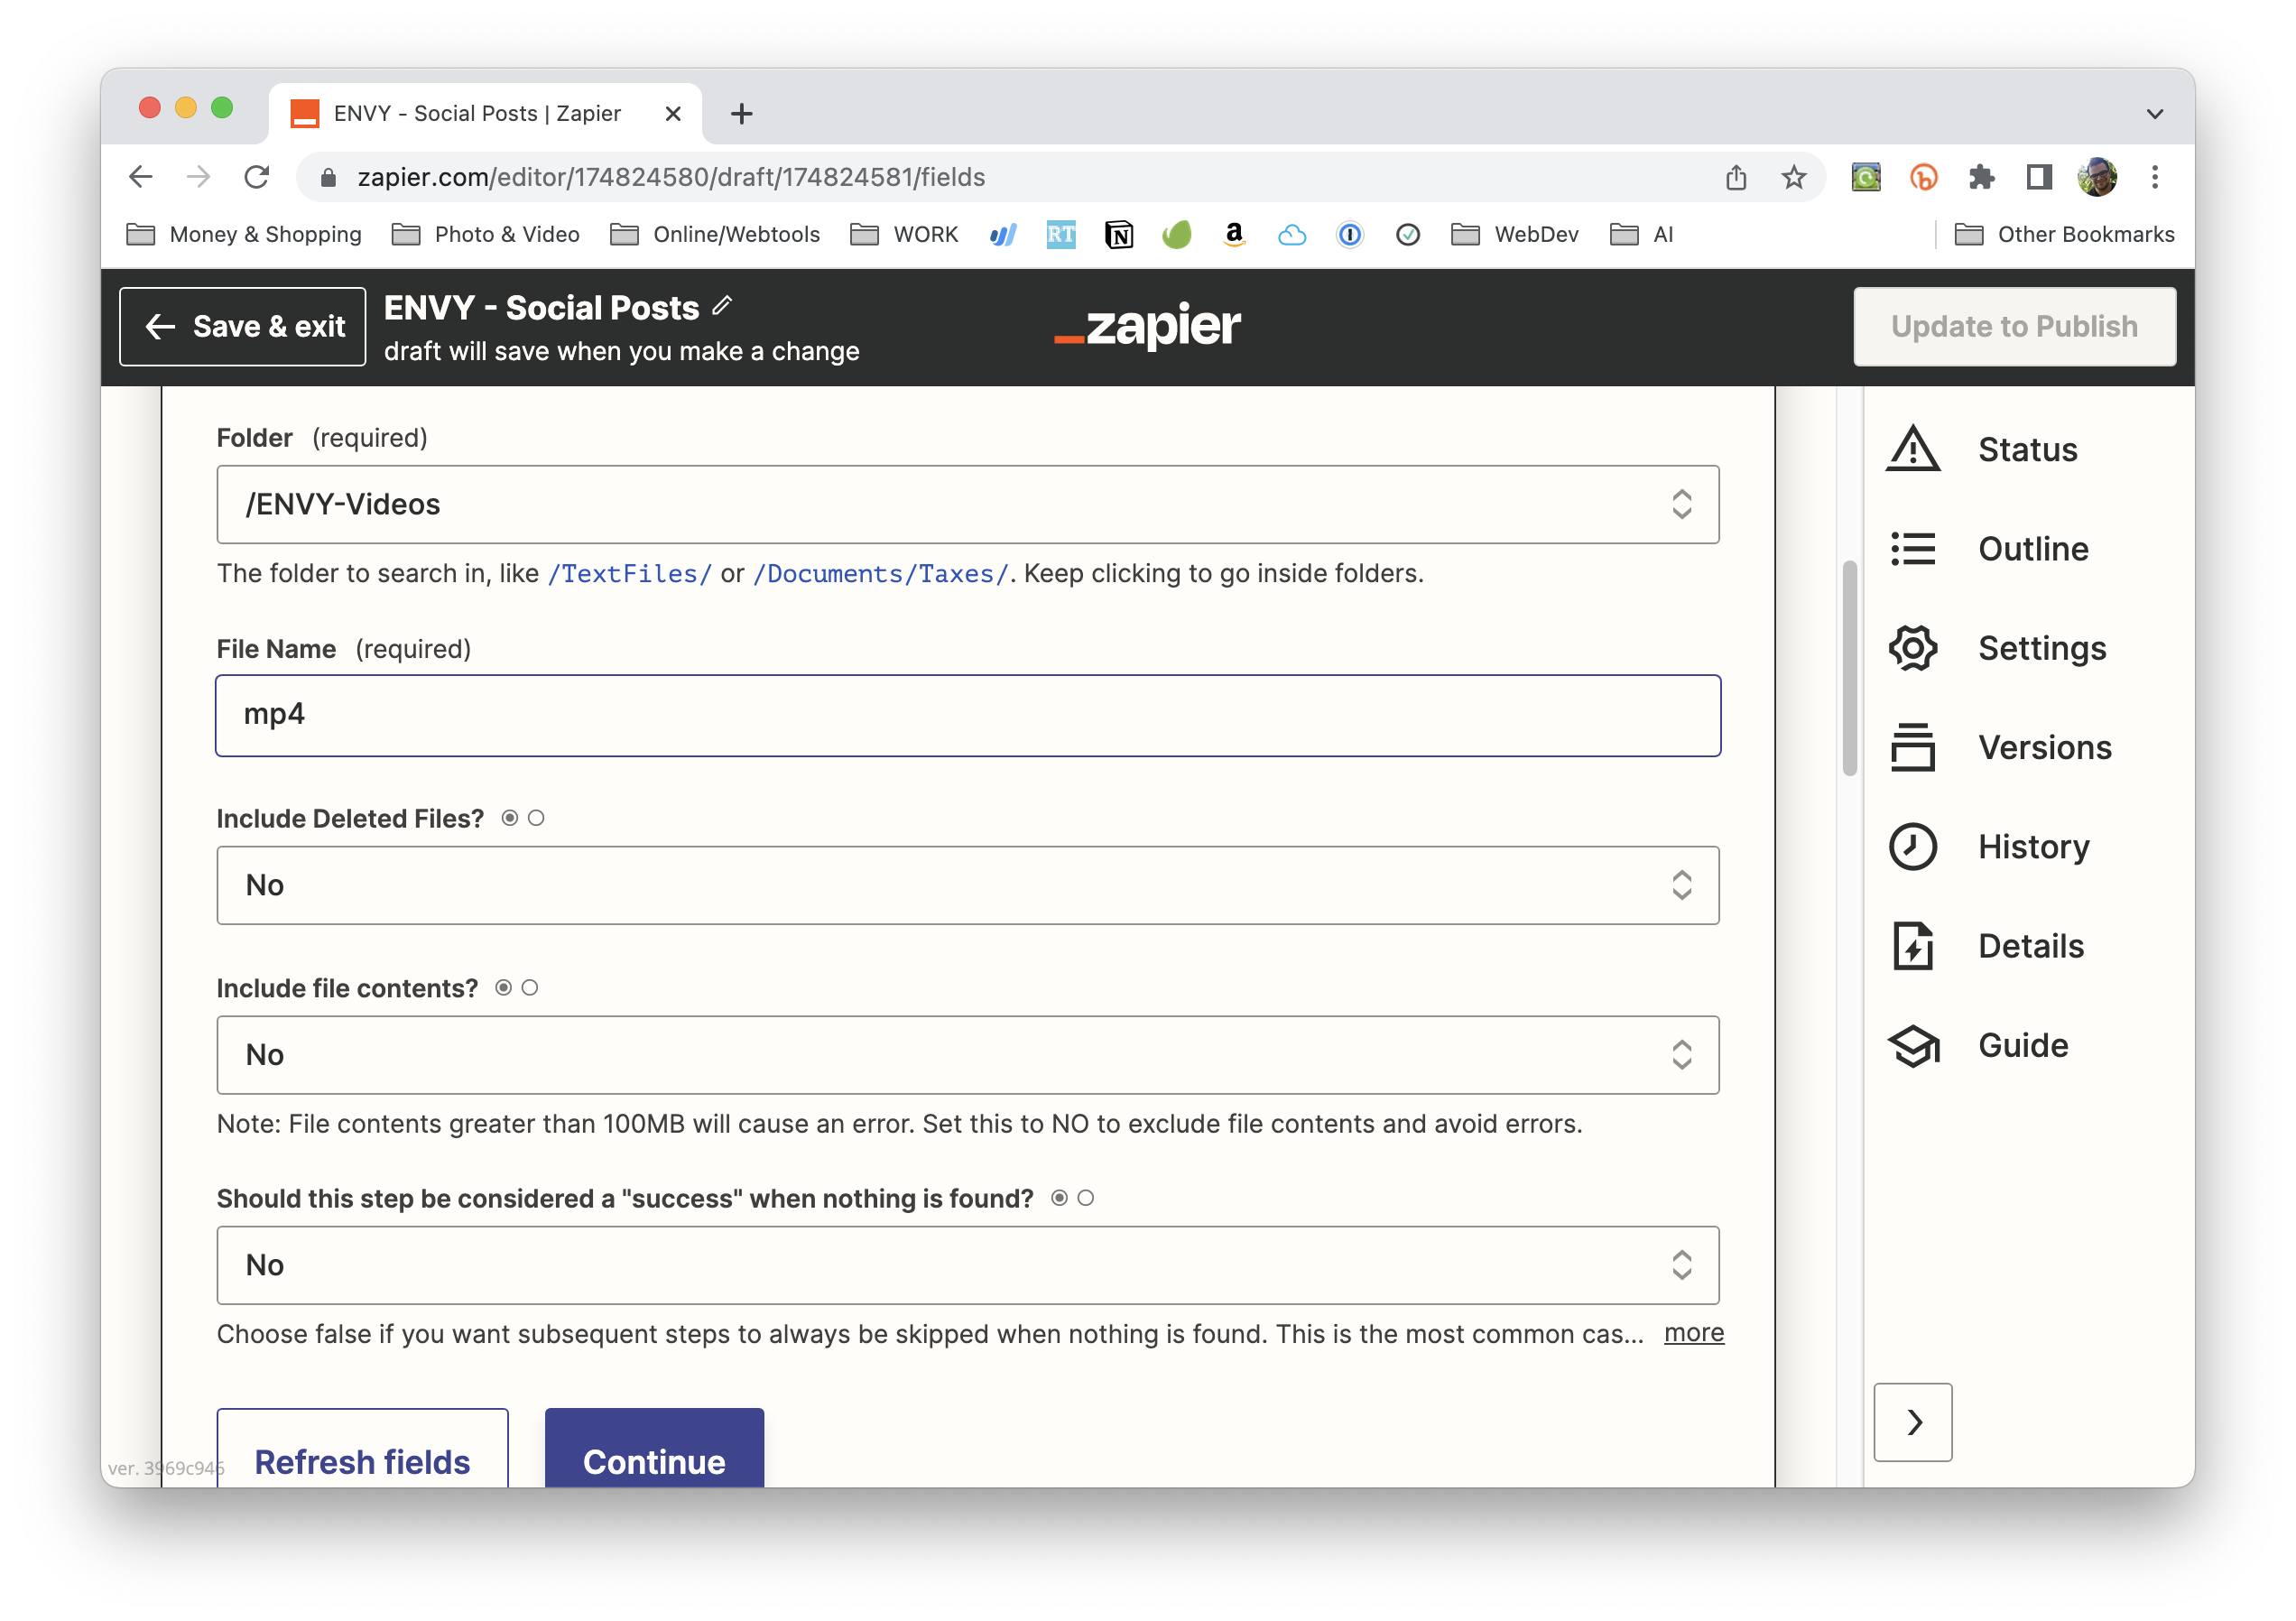Open the Outline list panel
The image size is (2296, 1621).
coord(1989,549)
